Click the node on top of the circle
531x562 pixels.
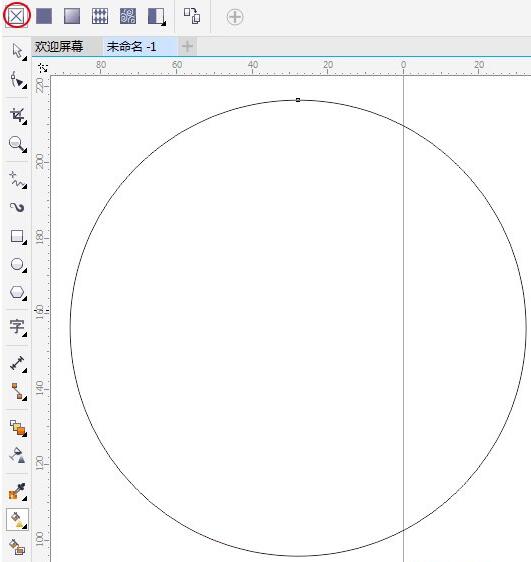pos(298,100)
